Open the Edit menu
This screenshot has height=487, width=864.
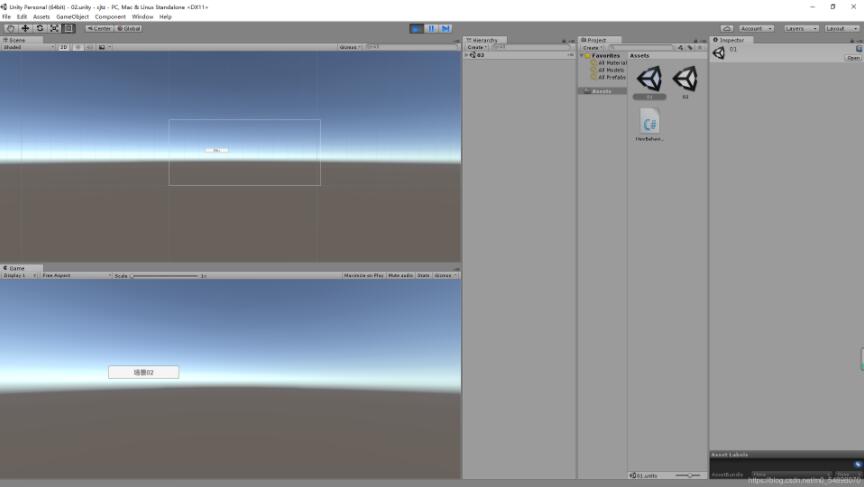22,17
